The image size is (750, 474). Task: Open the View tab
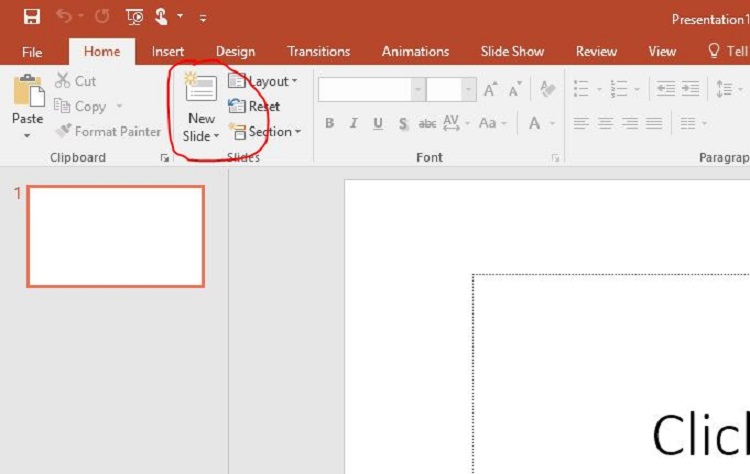pos(662,51)
